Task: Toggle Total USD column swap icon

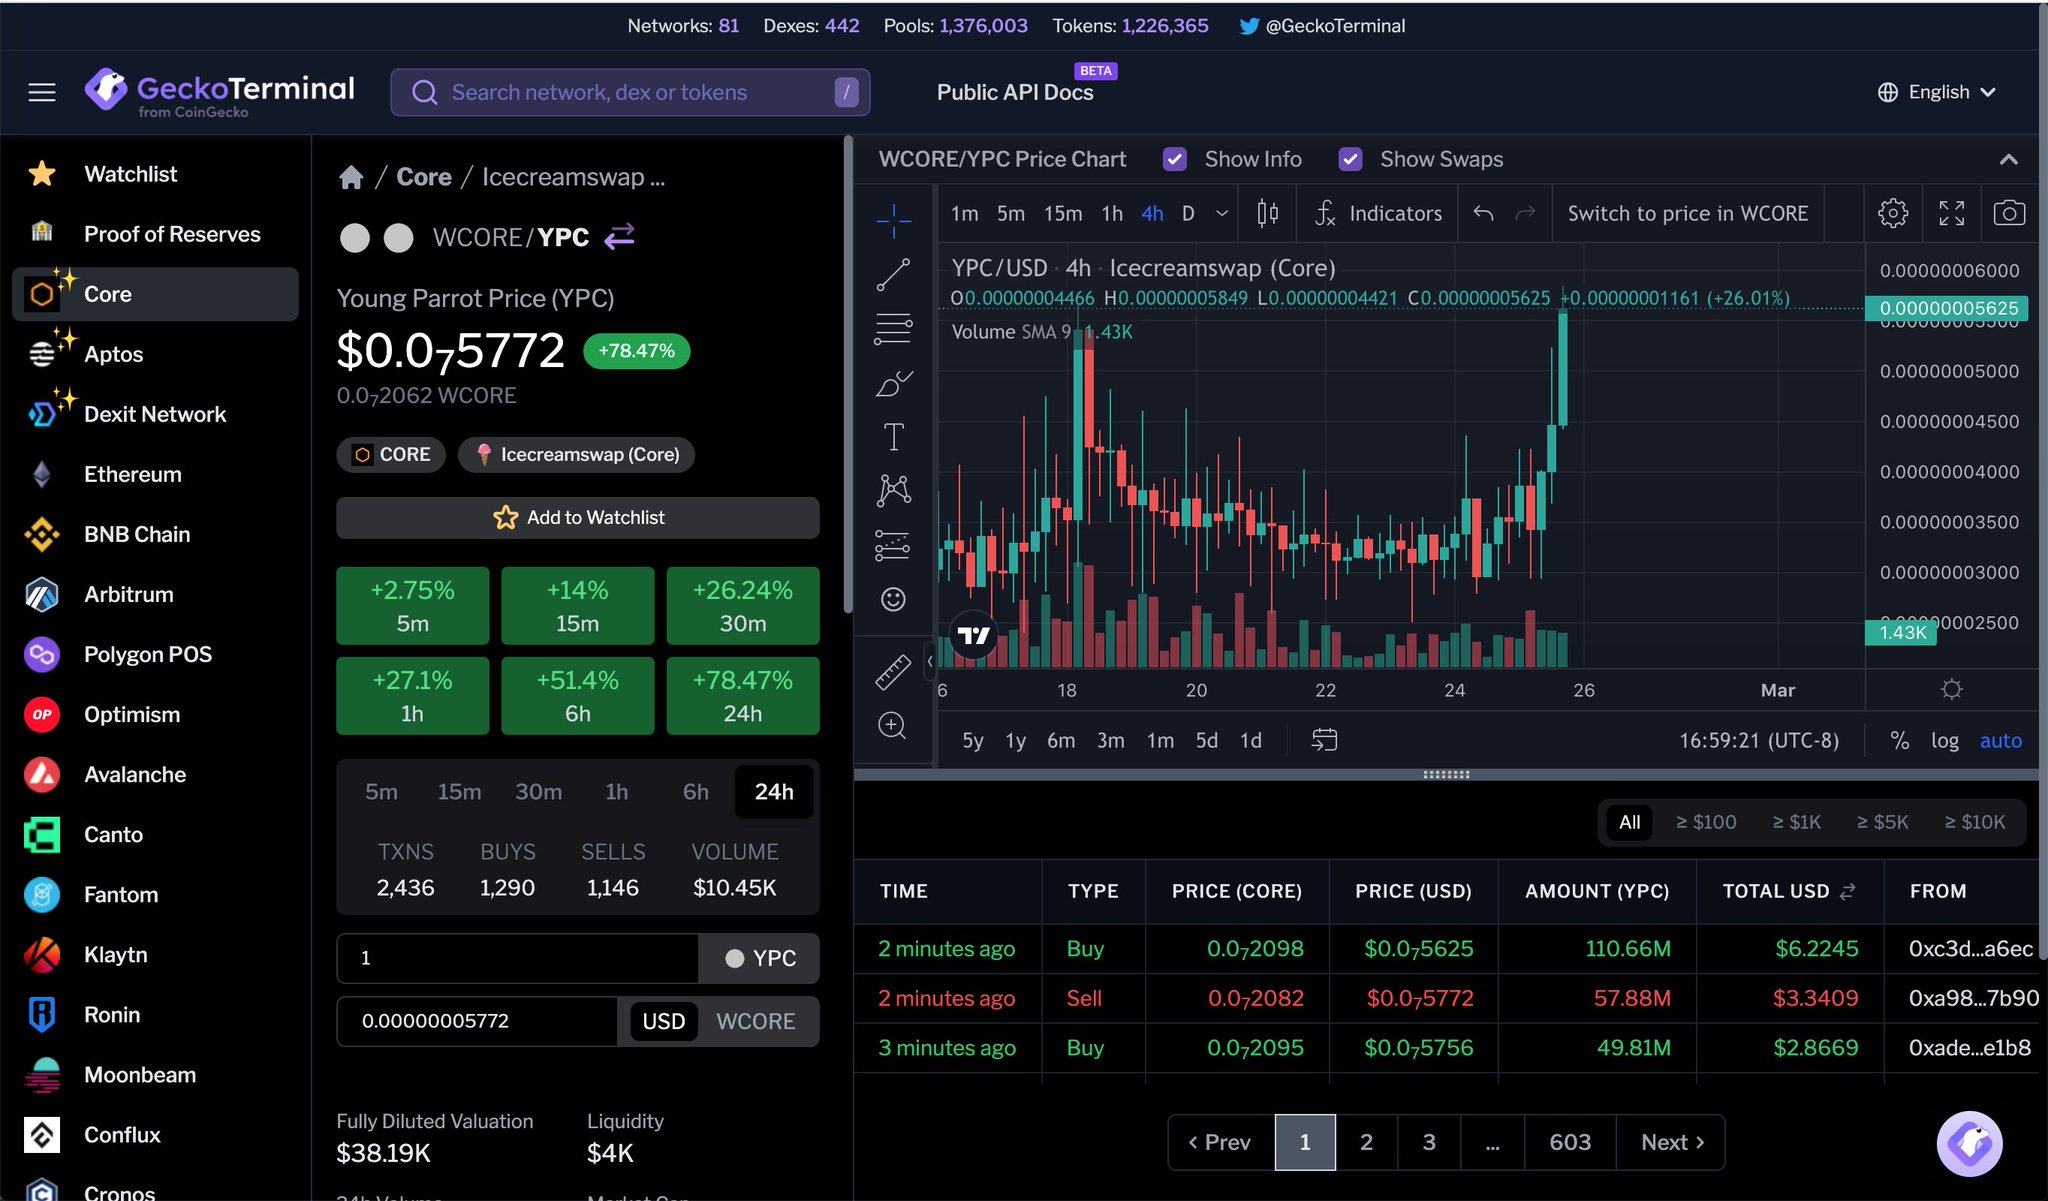Action: click(1848, 890)
